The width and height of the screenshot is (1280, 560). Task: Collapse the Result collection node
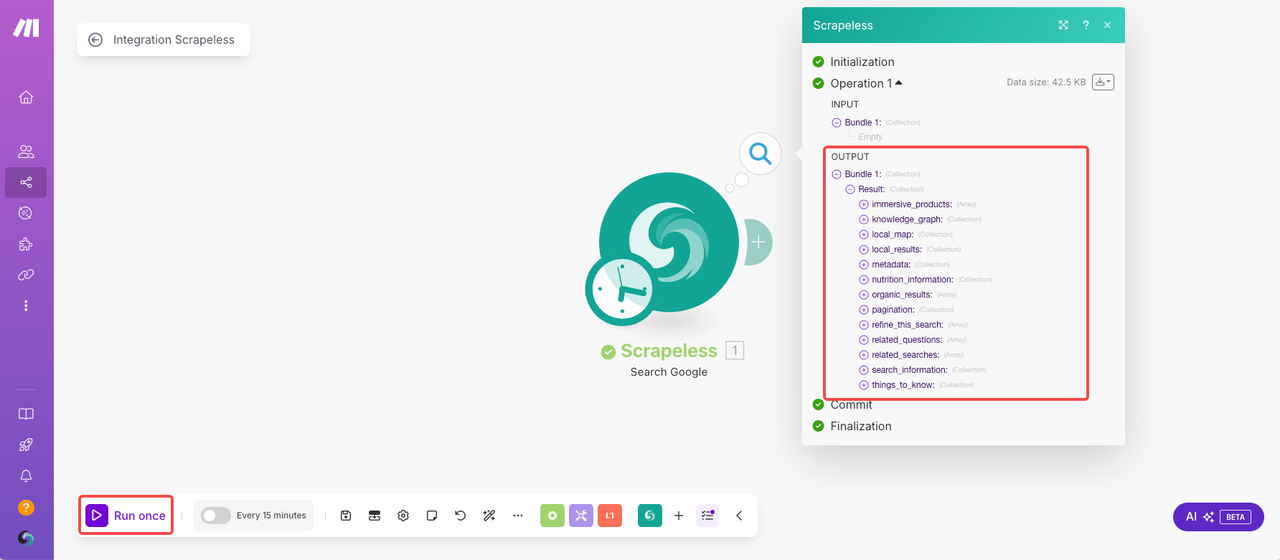(x=850, y=189)
